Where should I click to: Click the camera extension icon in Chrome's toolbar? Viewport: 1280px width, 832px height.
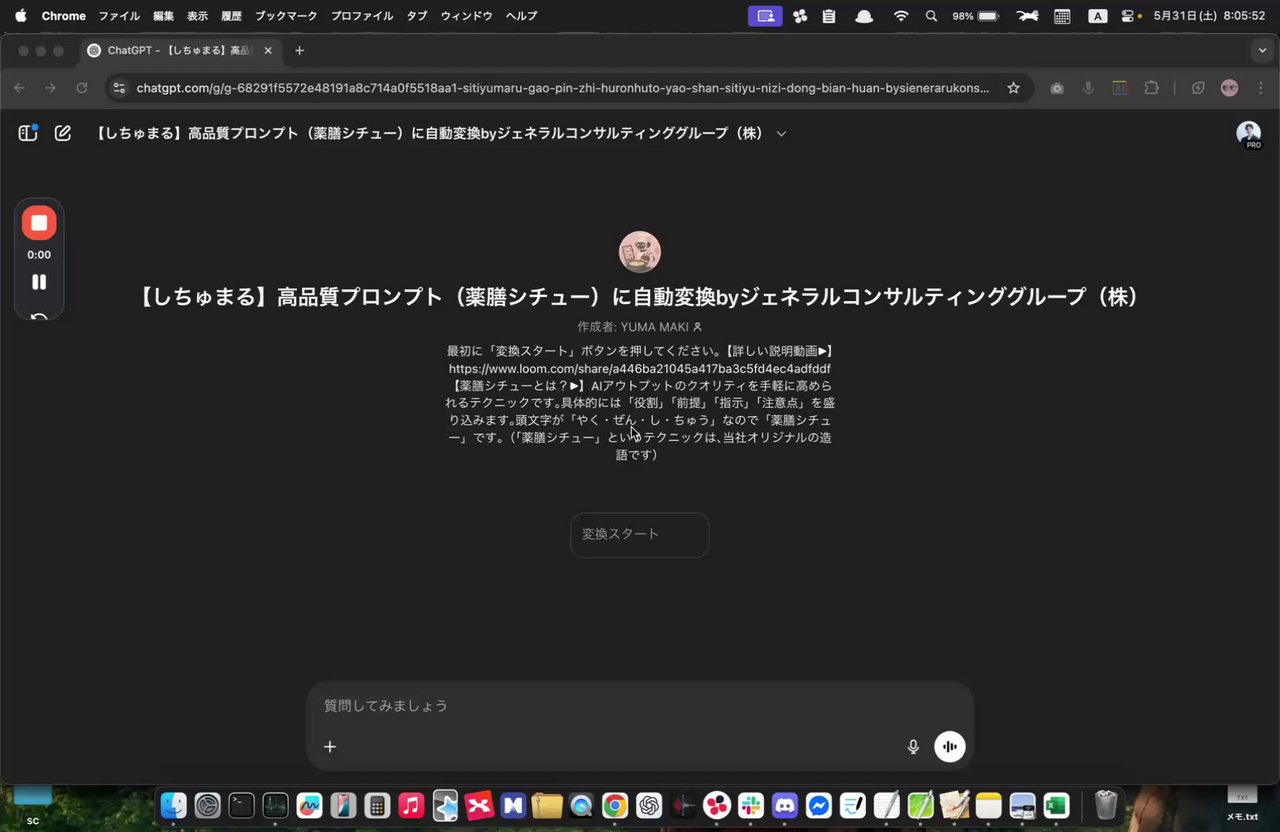pos(1057,88)
